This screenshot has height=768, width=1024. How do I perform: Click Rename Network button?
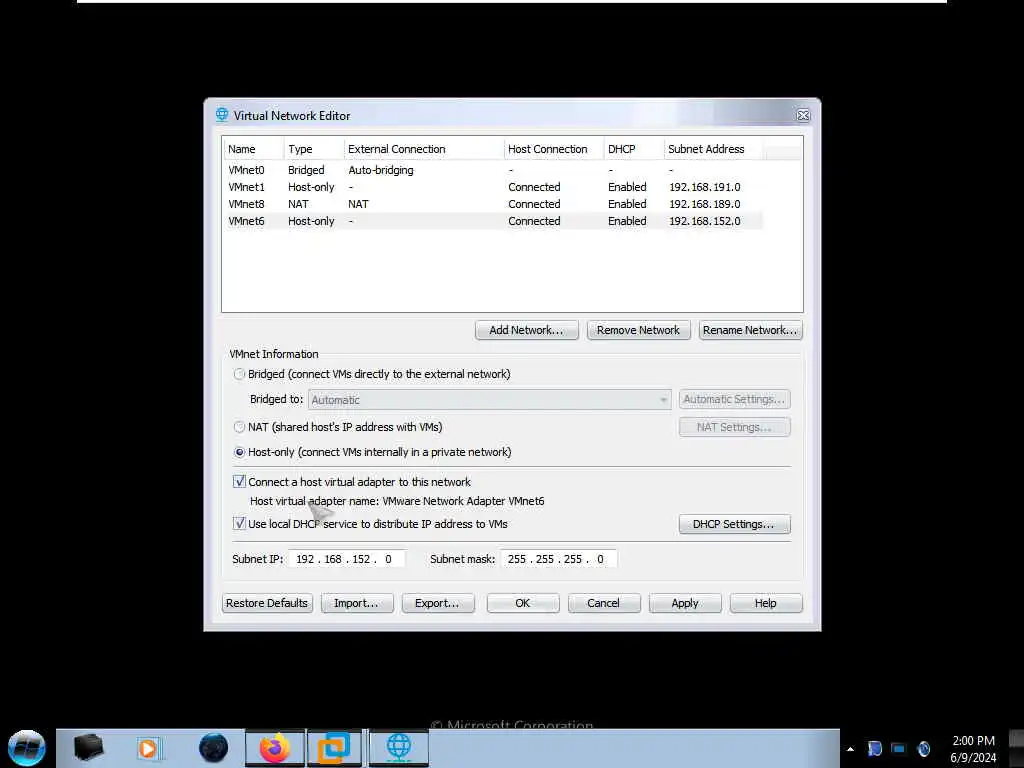(750, 330)
